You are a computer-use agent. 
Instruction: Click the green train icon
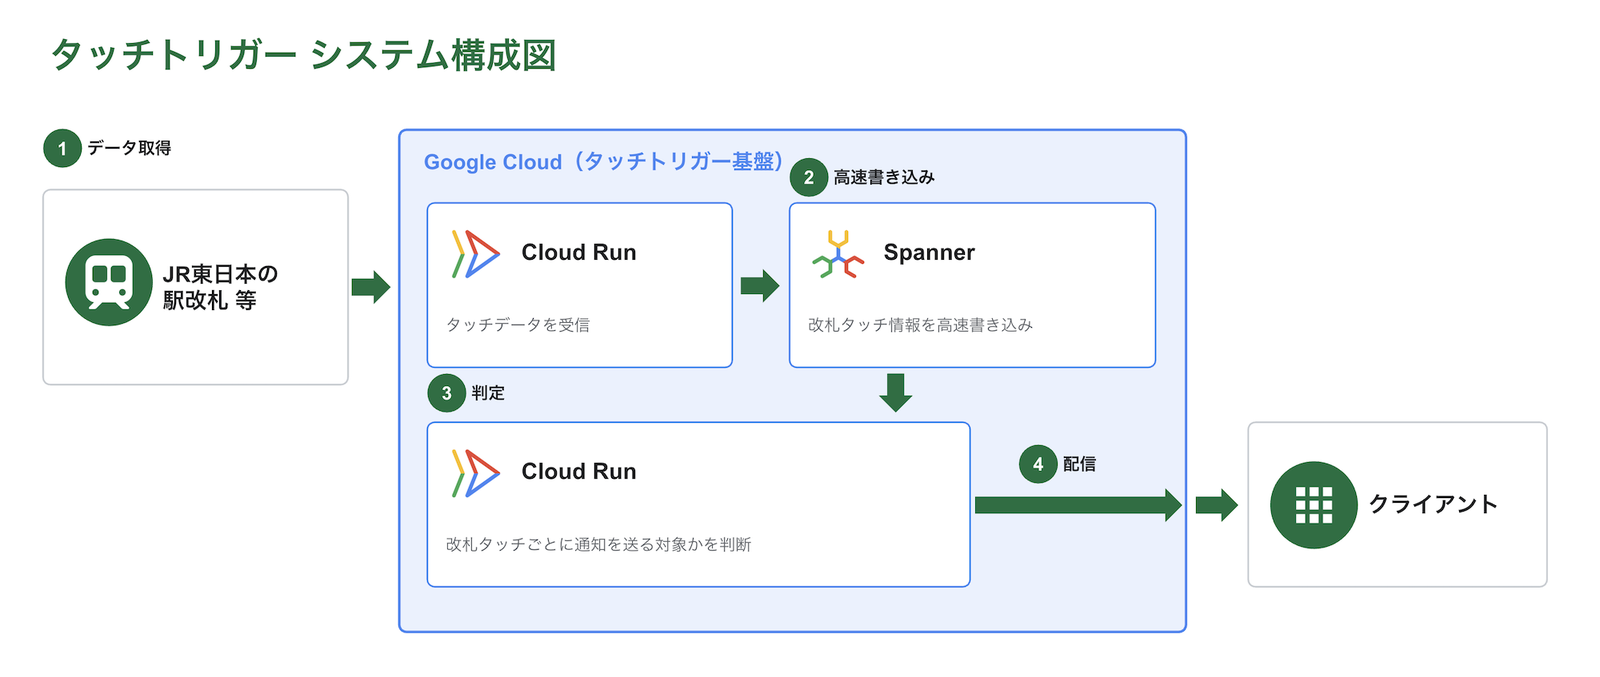point(109,282)
